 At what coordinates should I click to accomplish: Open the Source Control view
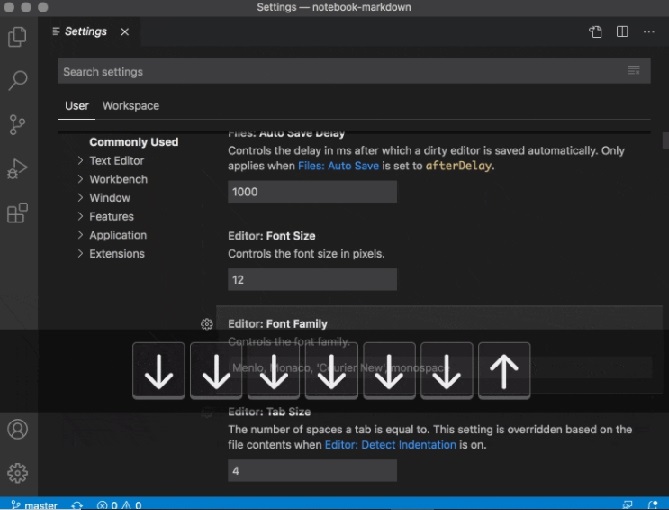click(x=17, y=125)
